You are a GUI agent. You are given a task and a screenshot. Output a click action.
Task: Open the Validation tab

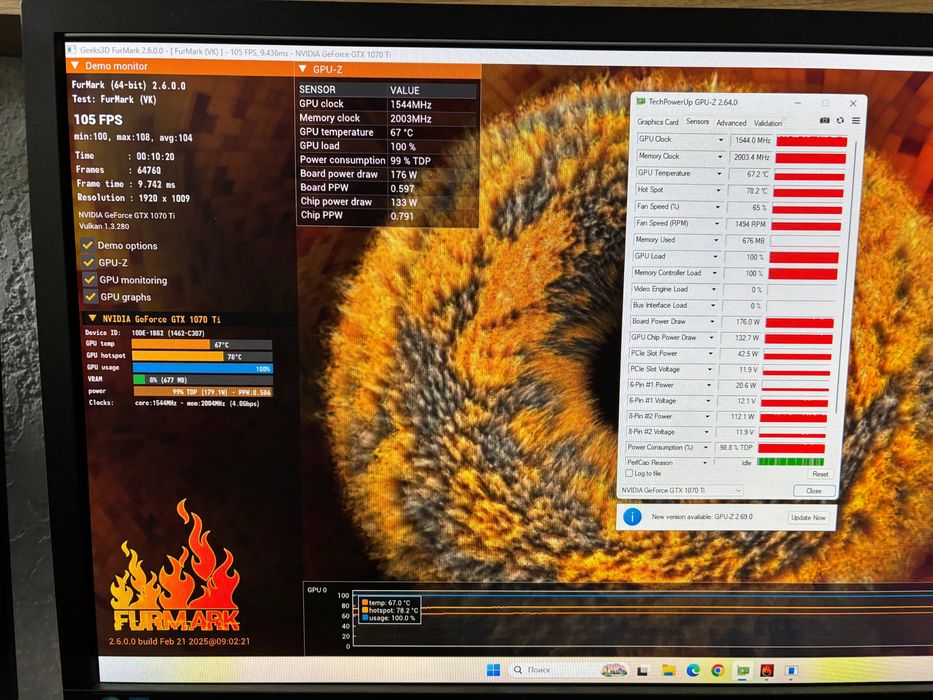point(768,123)
